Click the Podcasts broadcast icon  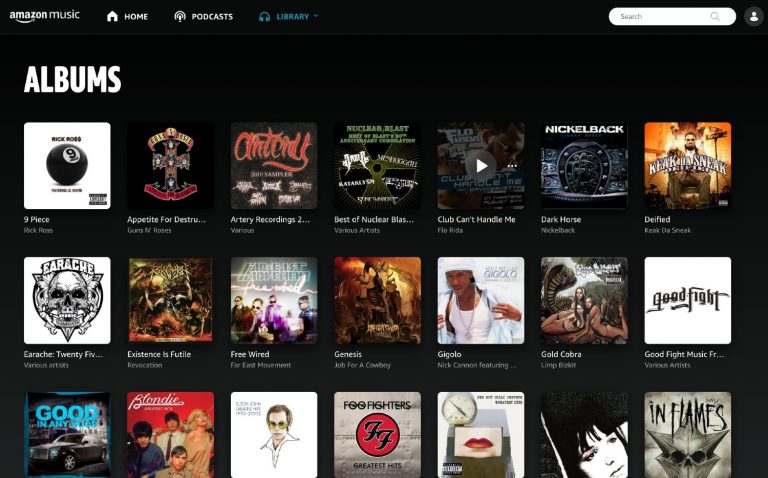click(x=180, y=16)
